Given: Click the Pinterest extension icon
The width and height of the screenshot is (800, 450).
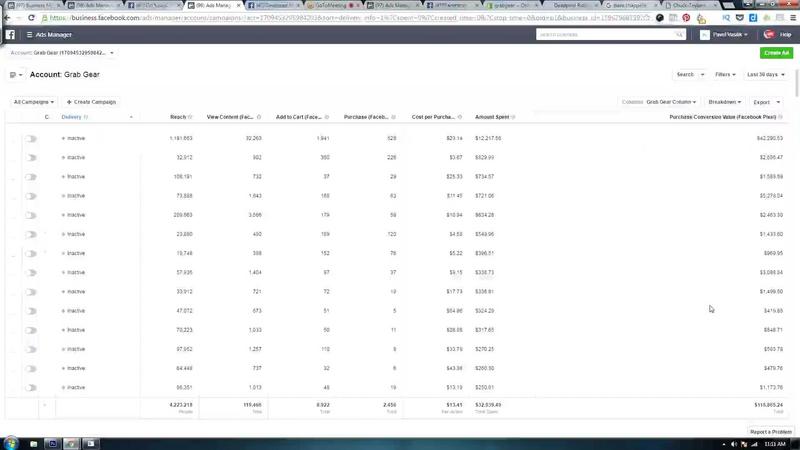Looking at the screenshot, I should coord(686,18).
